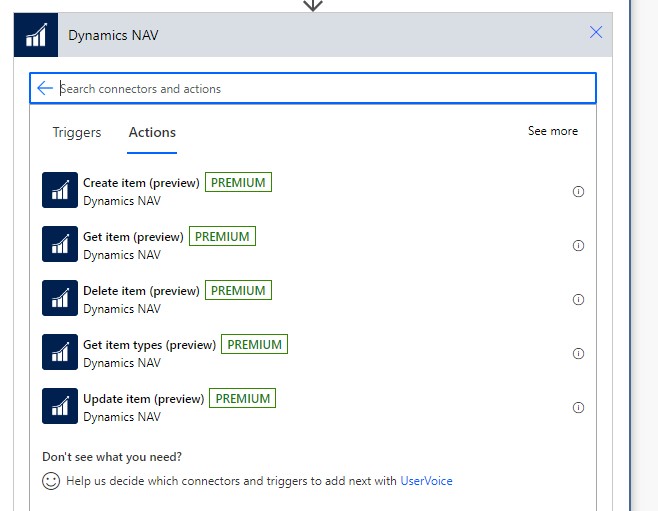This screenshot has width=658, height=511.
Task: Click the Get item action icon
Action: [60, 244]
